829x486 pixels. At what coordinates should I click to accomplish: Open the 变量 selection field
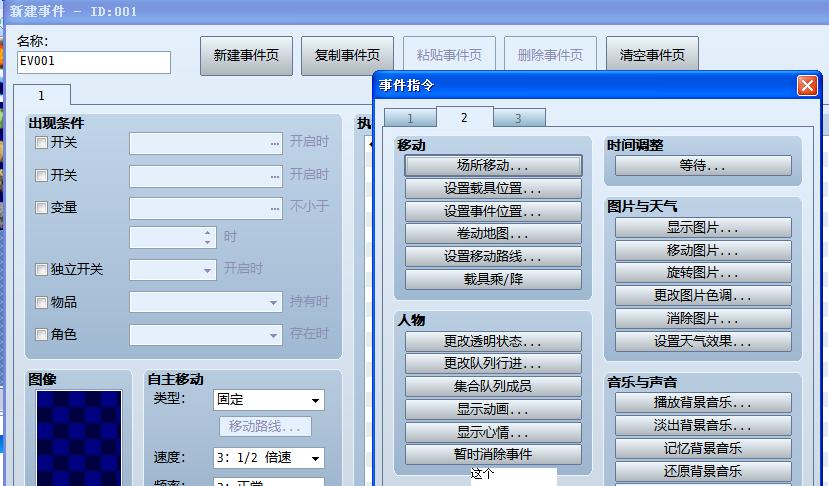click(x=206, y=208)
